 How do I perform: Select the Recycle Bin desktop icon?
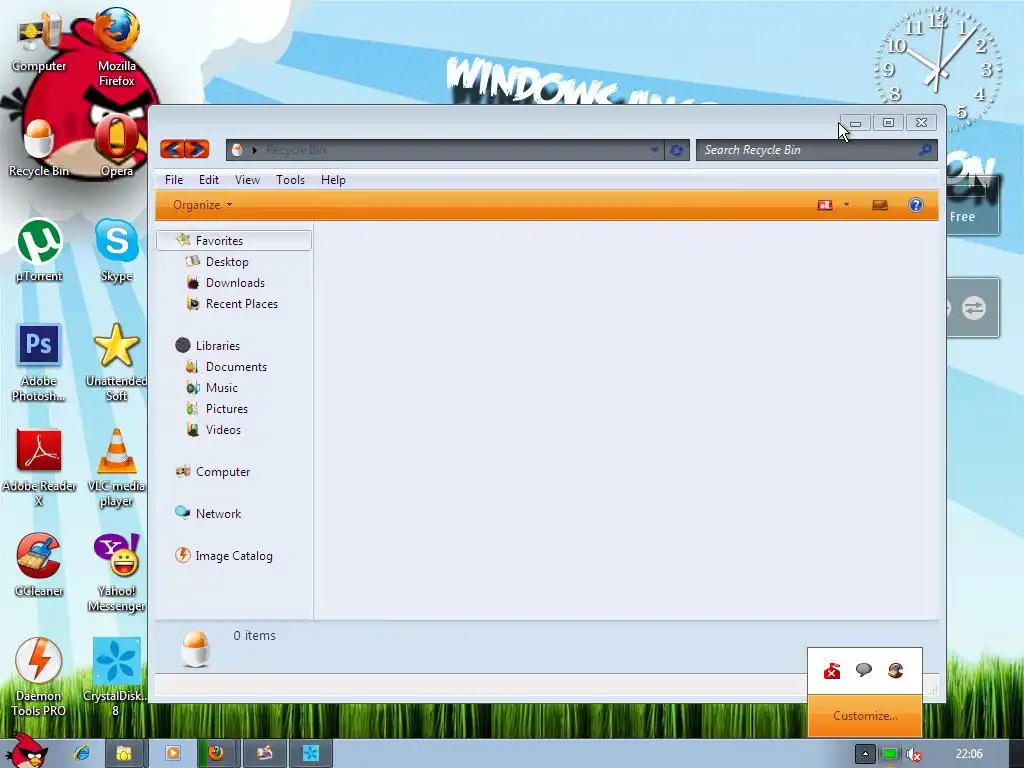click(39, 149)
